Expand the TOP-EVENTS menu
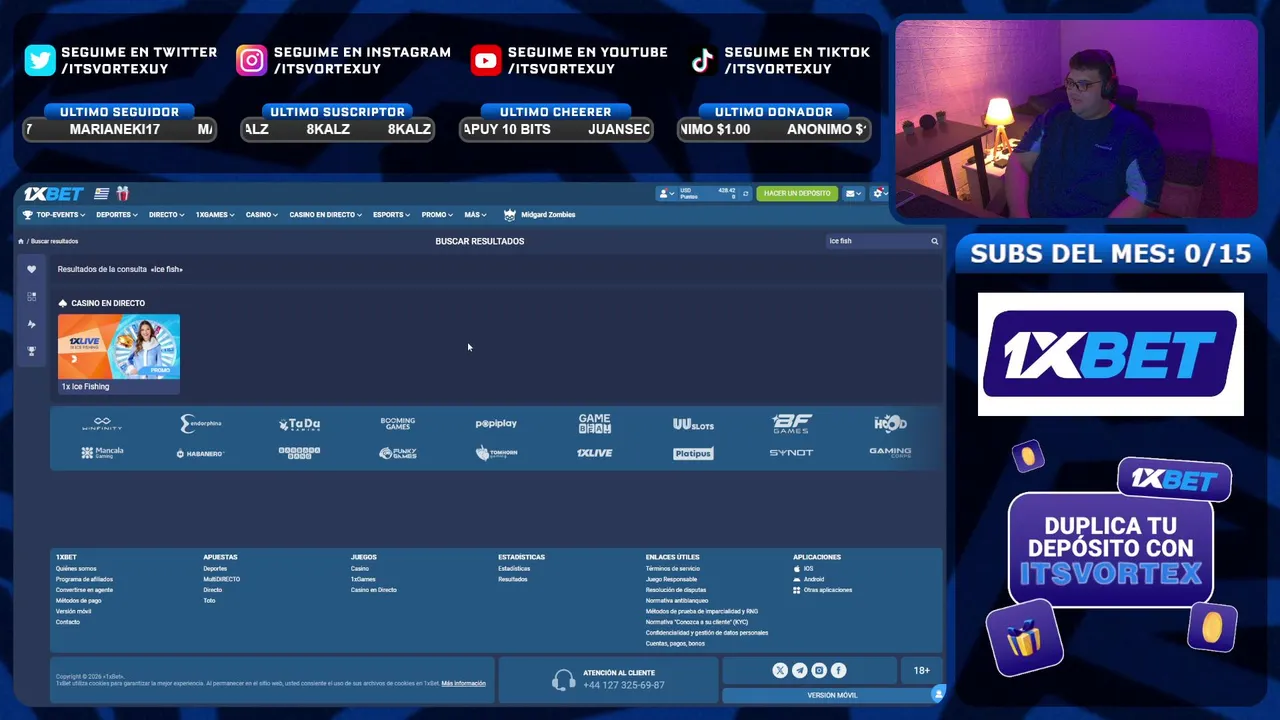The image size is (1280, 720). [x=54, y=215]
